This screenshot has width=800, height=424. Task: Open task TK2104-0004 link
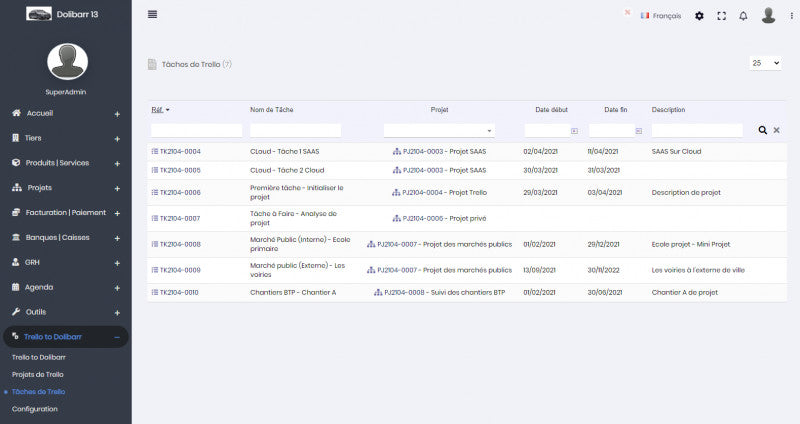click(x=180, y=152)
